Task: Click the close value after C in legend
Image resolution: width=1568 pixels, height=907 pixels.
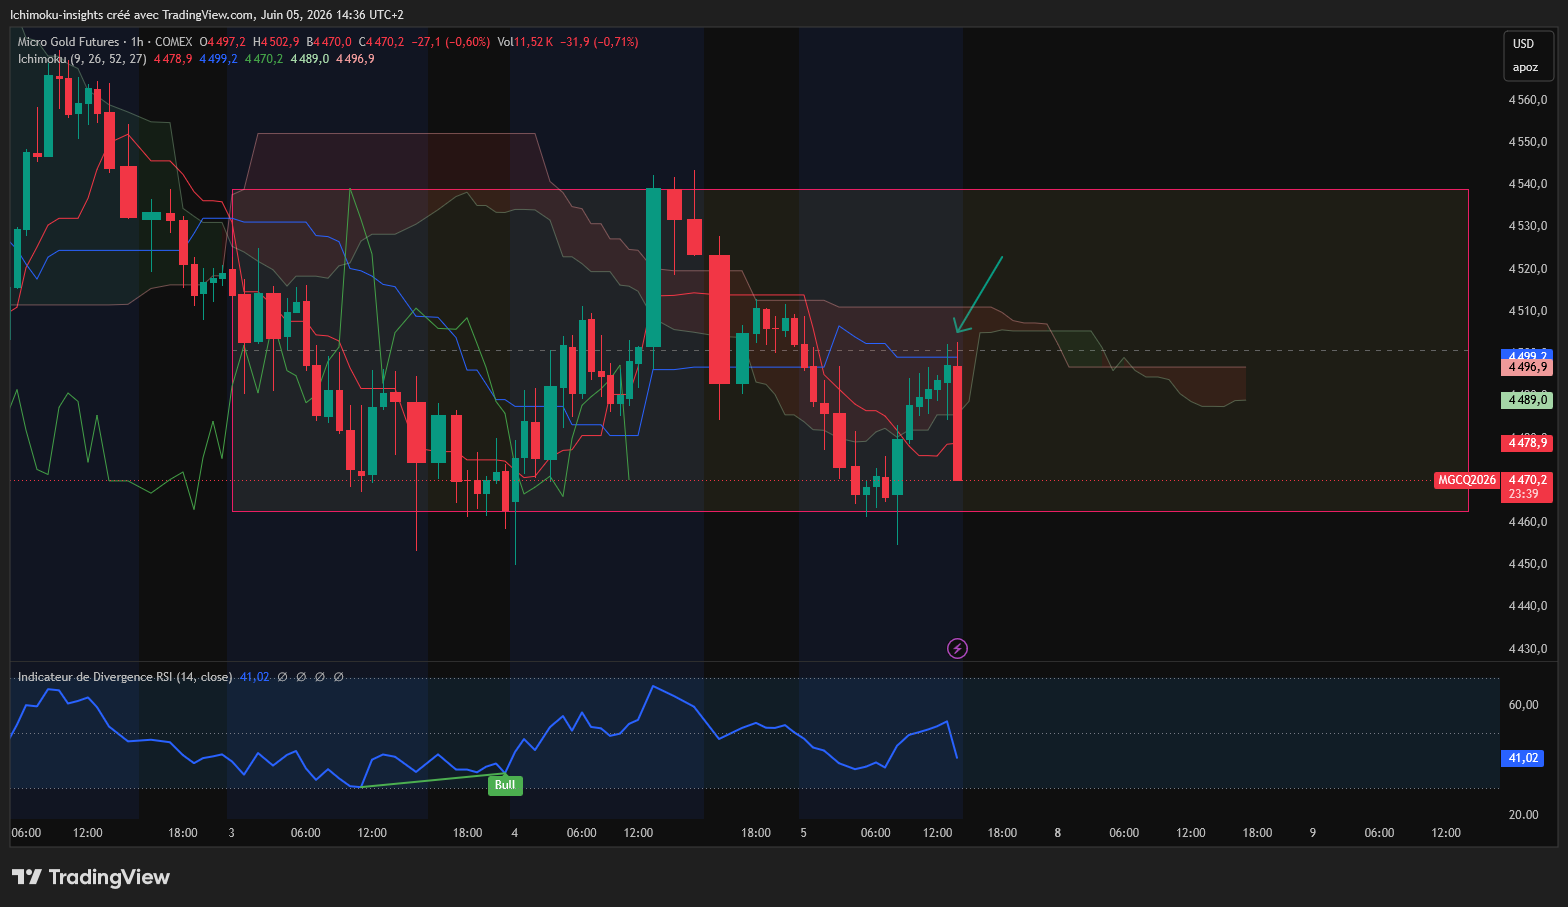Action: pos(386,42)
